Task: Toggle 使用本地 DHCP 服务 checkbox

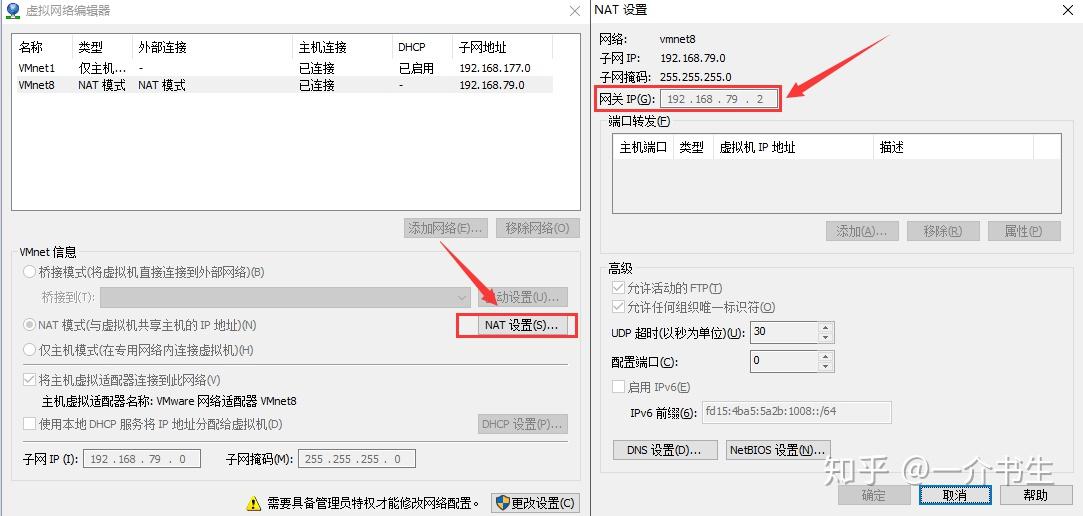Action: pyautogui.click(x=30, y=424)
